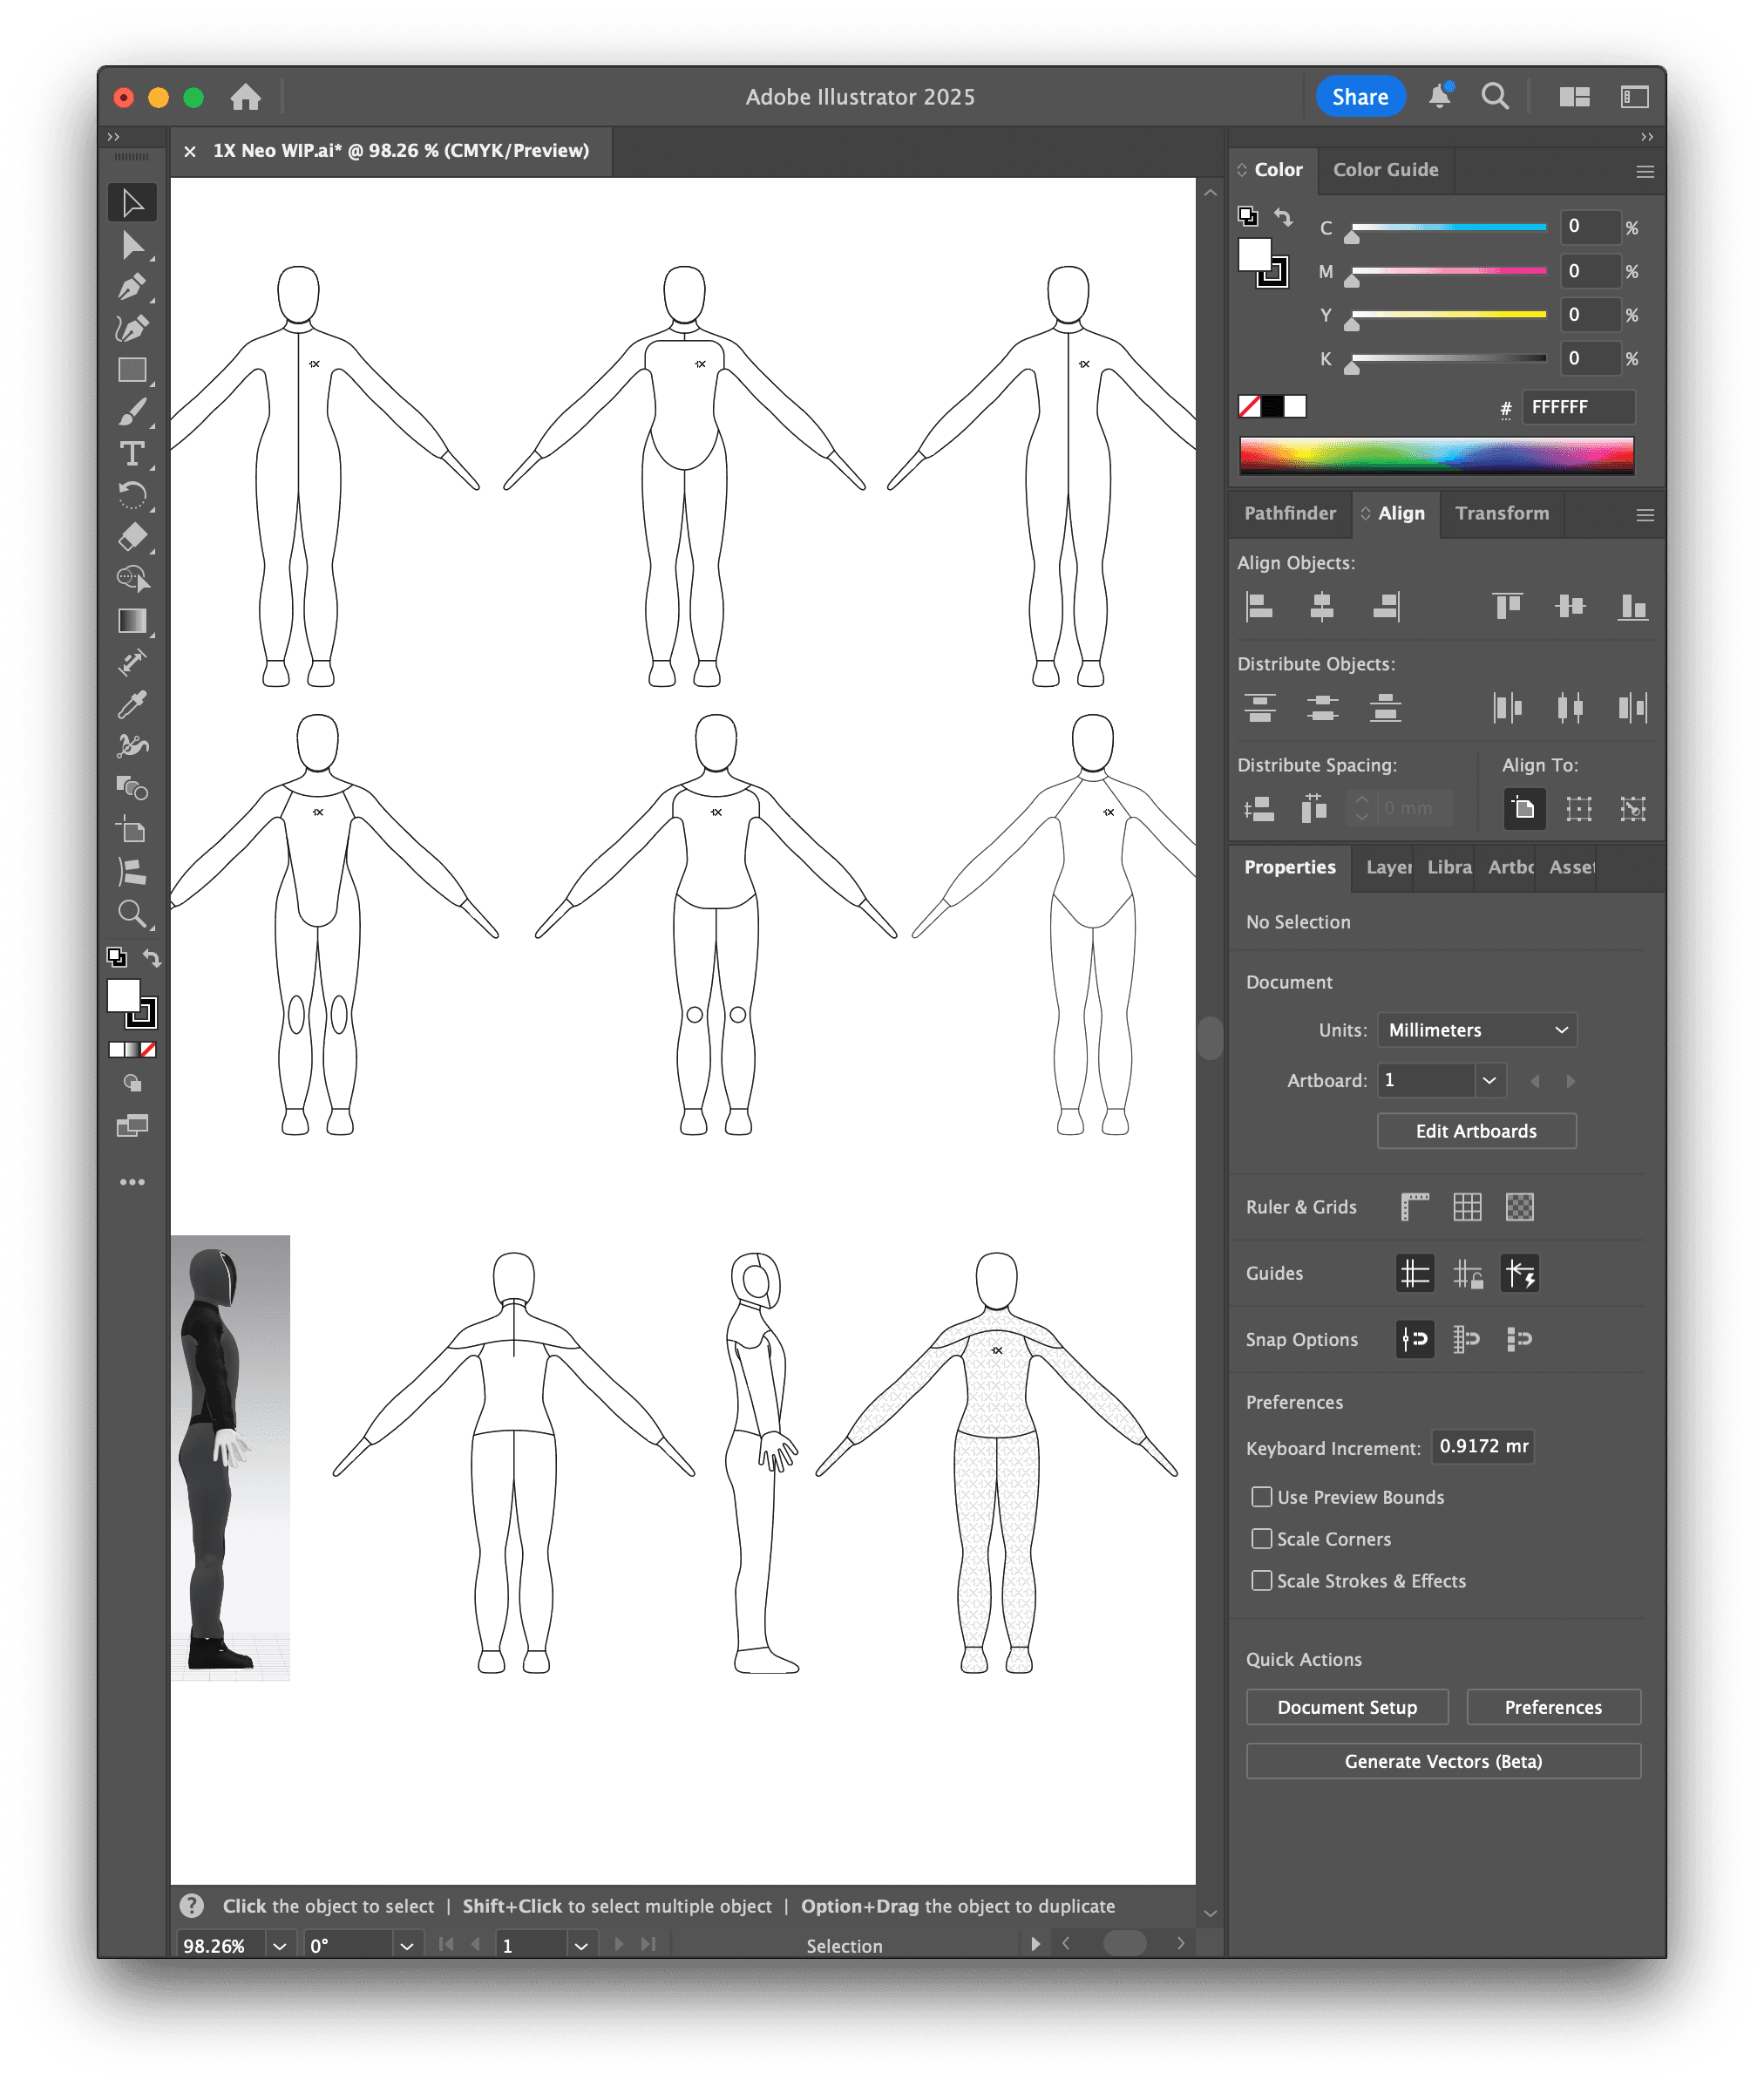Expand the Artboard number dropdown
This screenshot has height=2087, width=1764.
point(1489,1080)
